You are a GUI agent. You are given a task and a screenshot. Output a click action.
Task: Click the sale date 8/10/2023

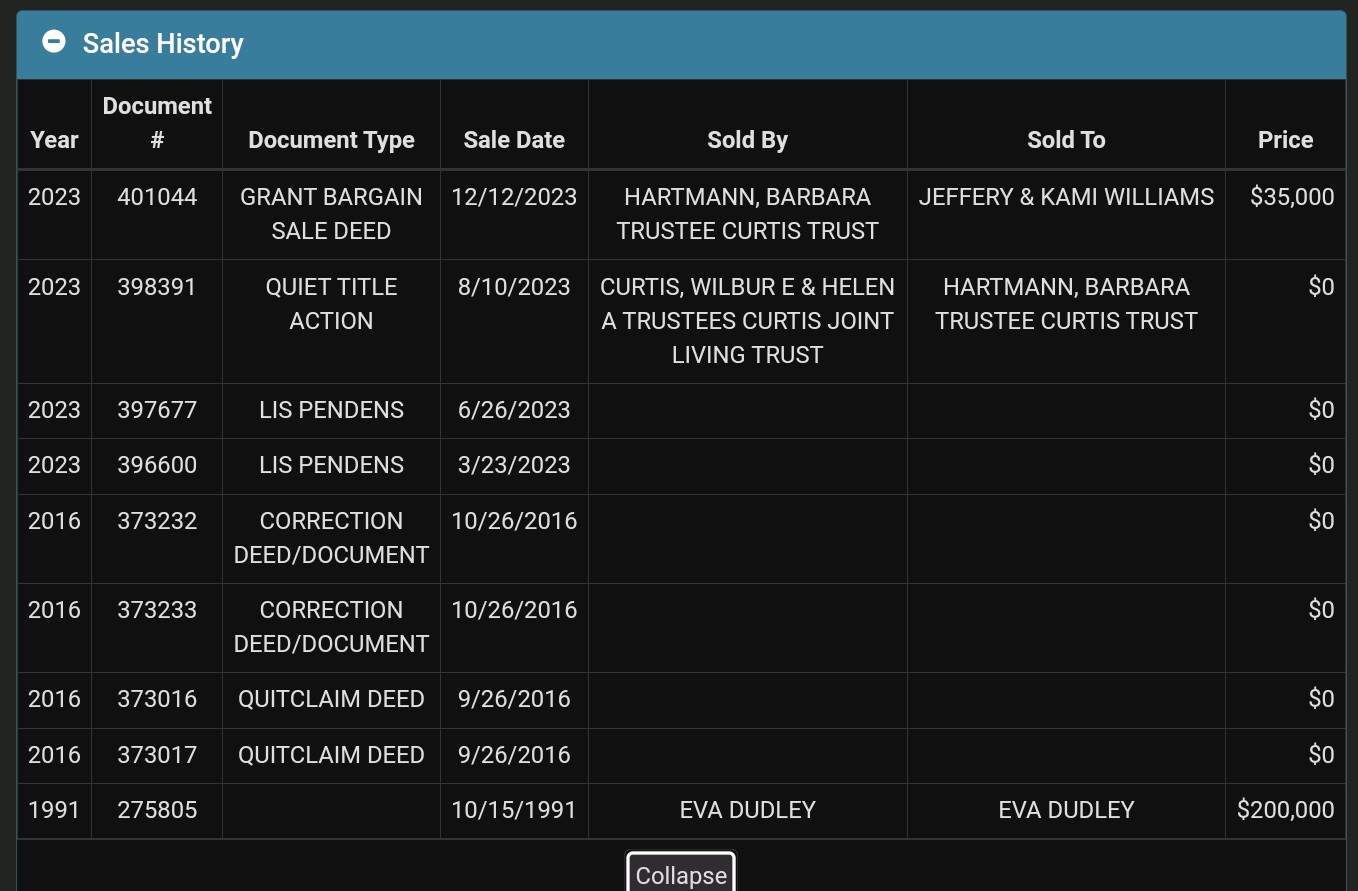[514, 287]
